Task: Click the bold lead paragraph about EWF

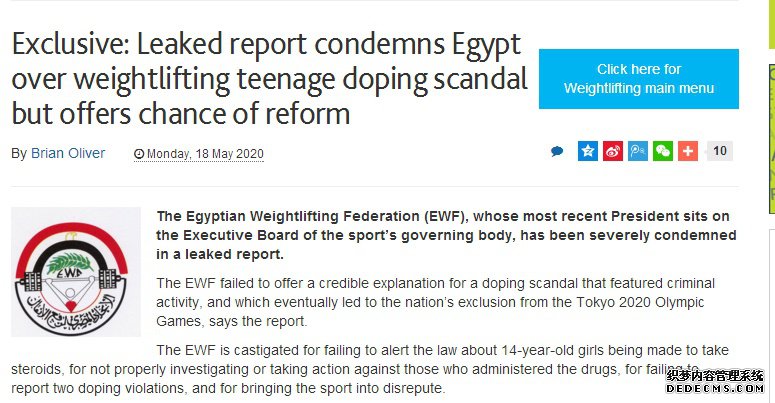Action: pos(446,235)
